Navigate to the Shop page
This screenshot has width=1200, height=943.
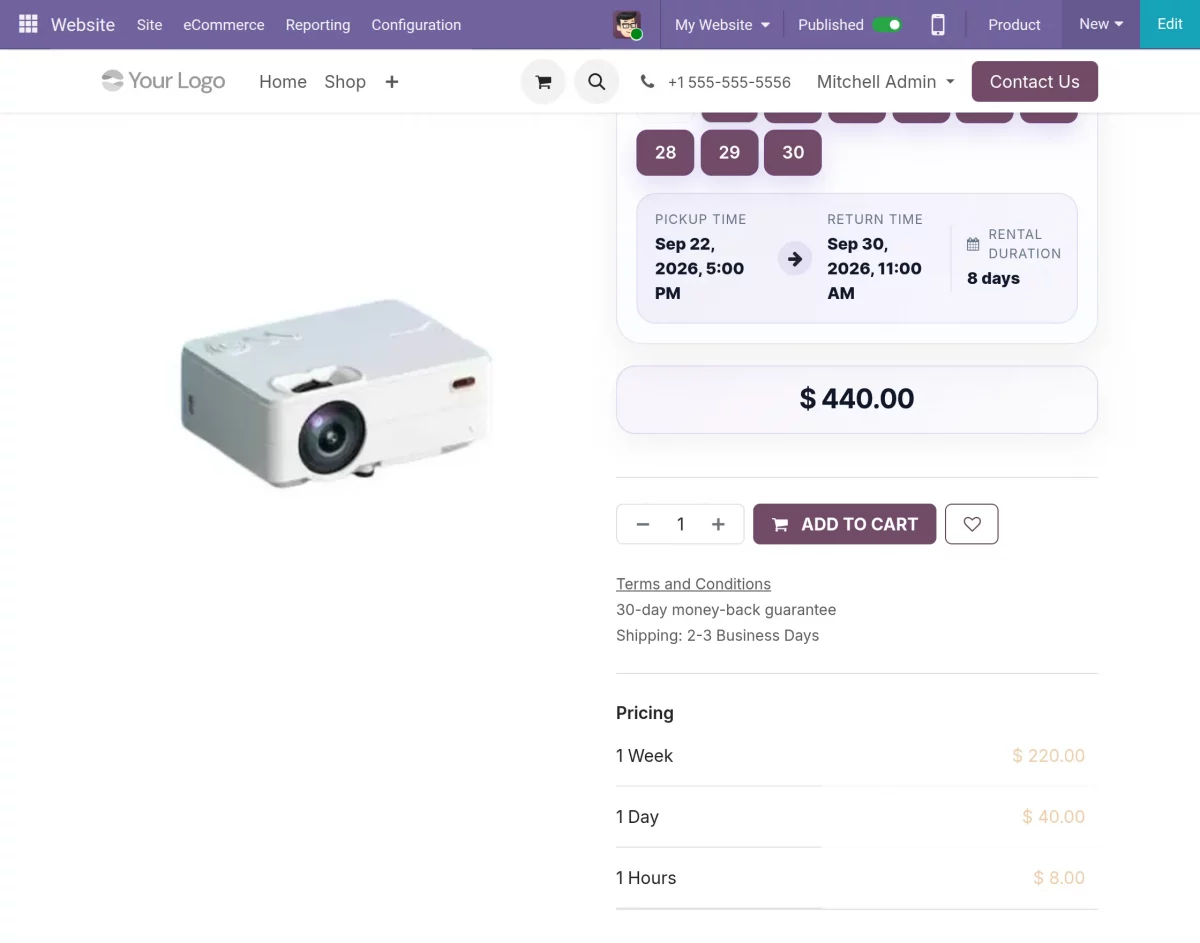(x=345, y=82)
